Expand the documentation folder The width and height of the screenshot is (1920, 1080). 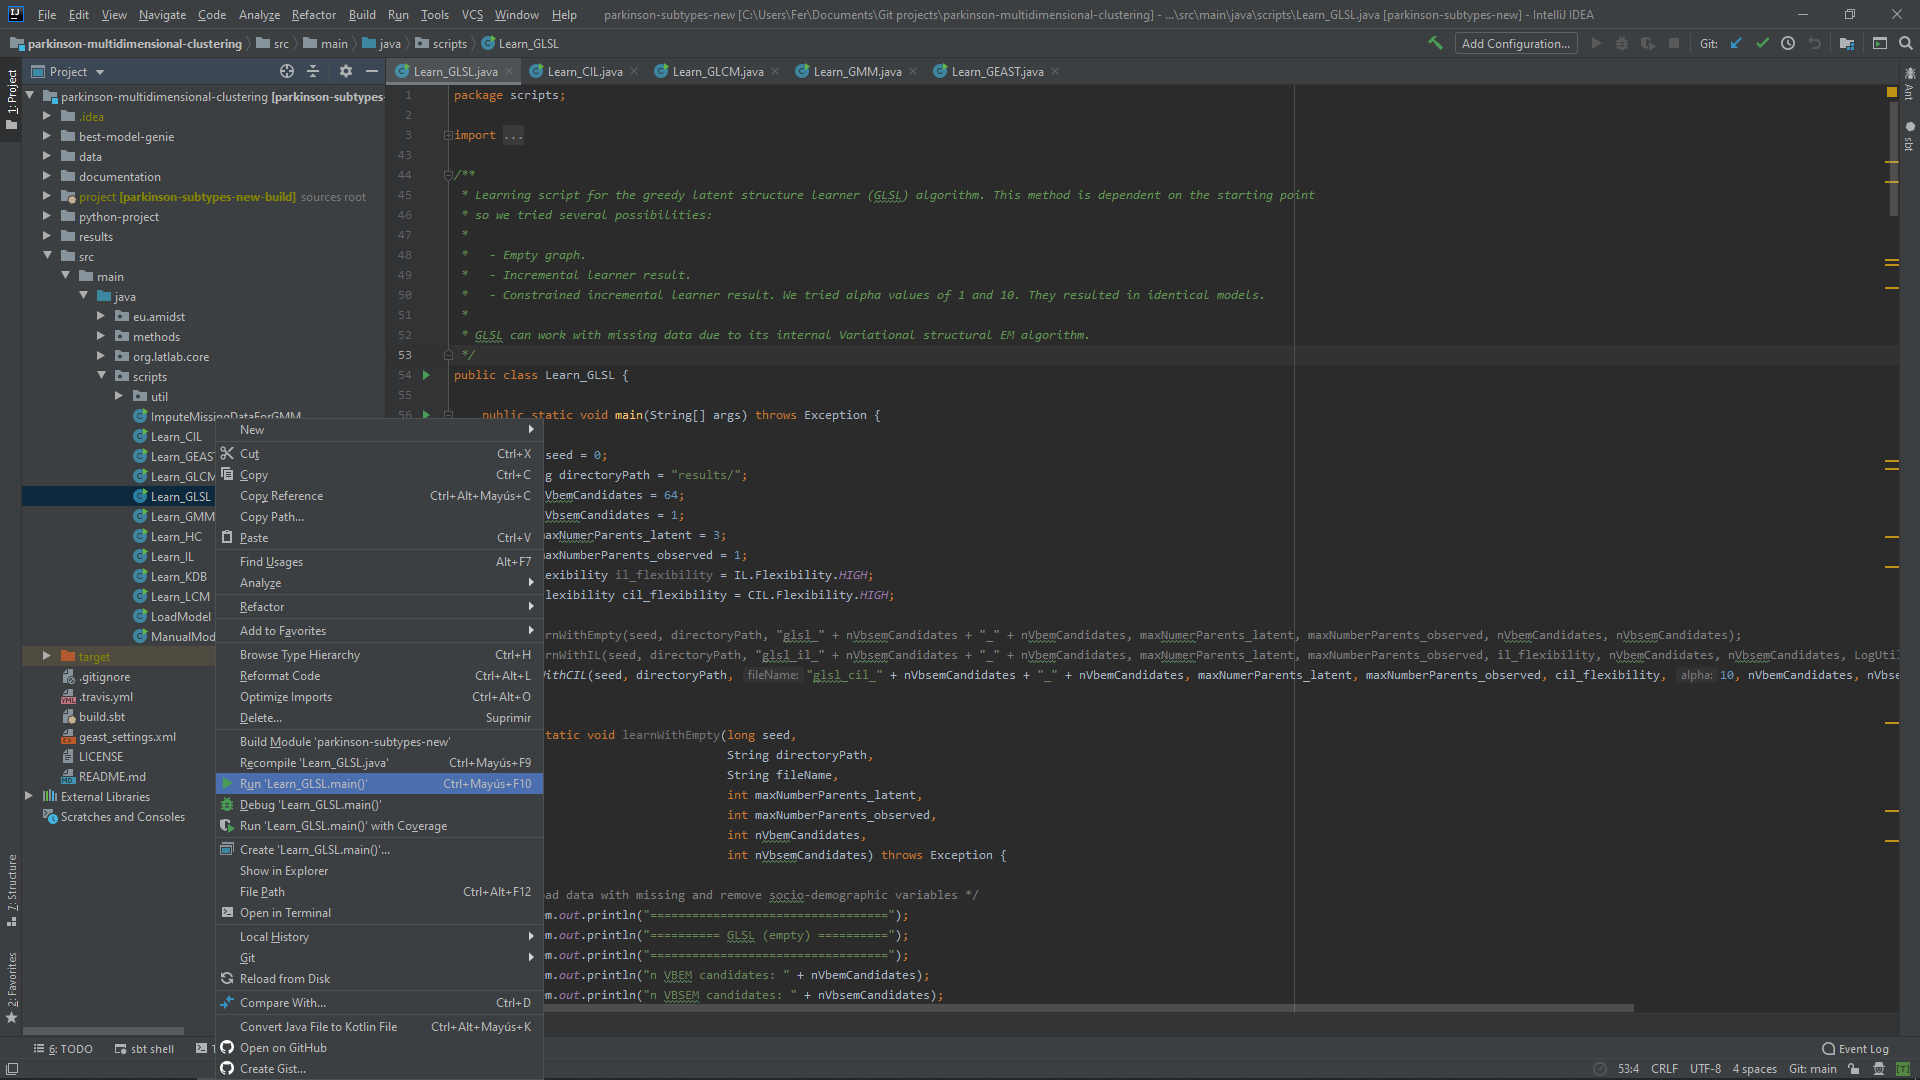(46, 176)
